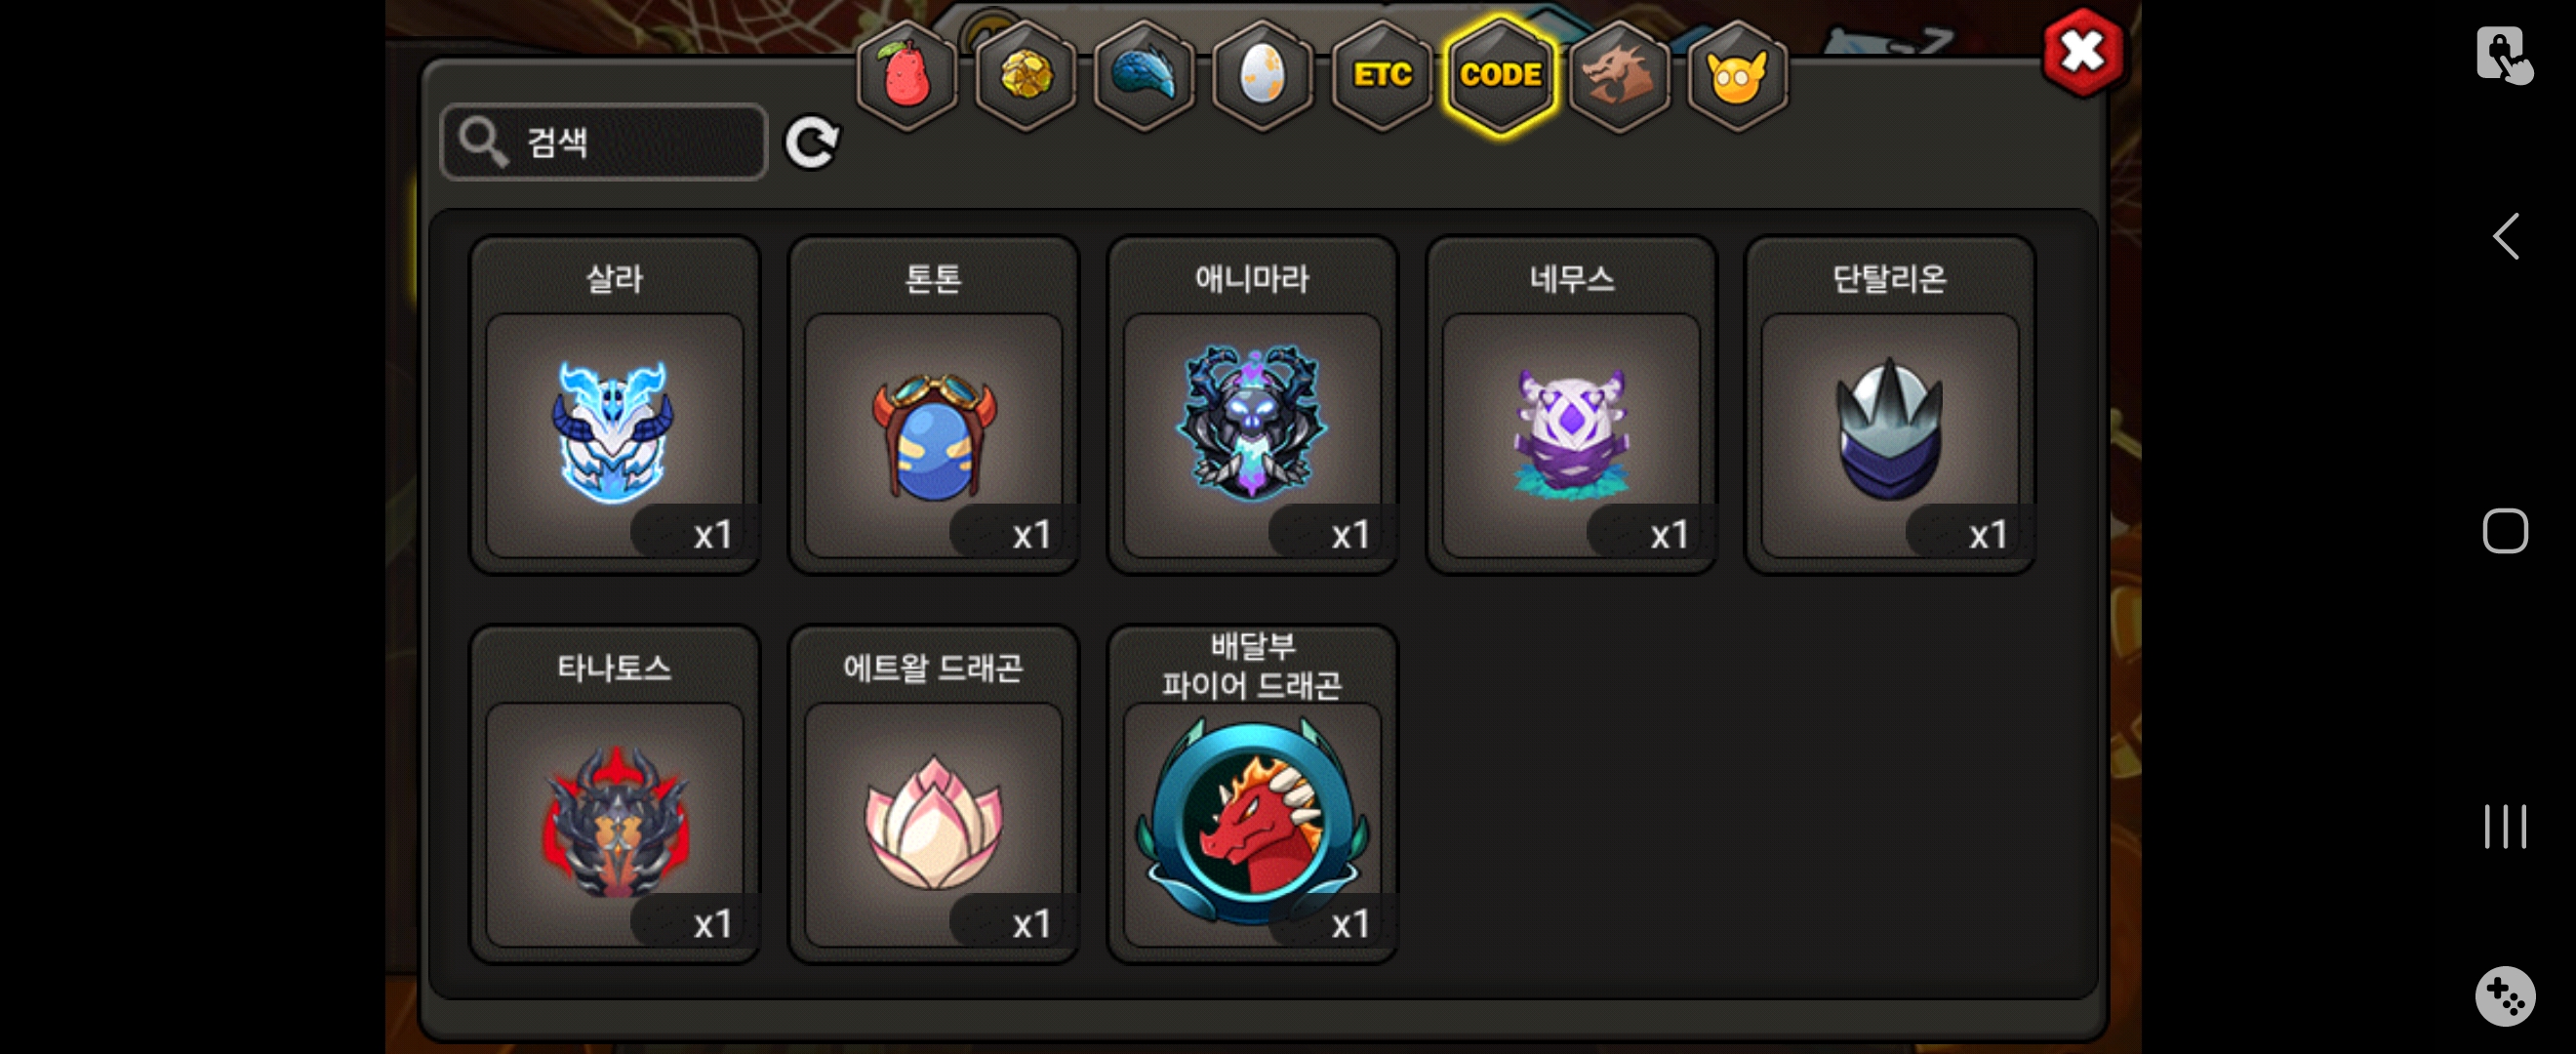2576x1054 pixels.
Task: Choose the 타나토스 item card
Action: 614,794
